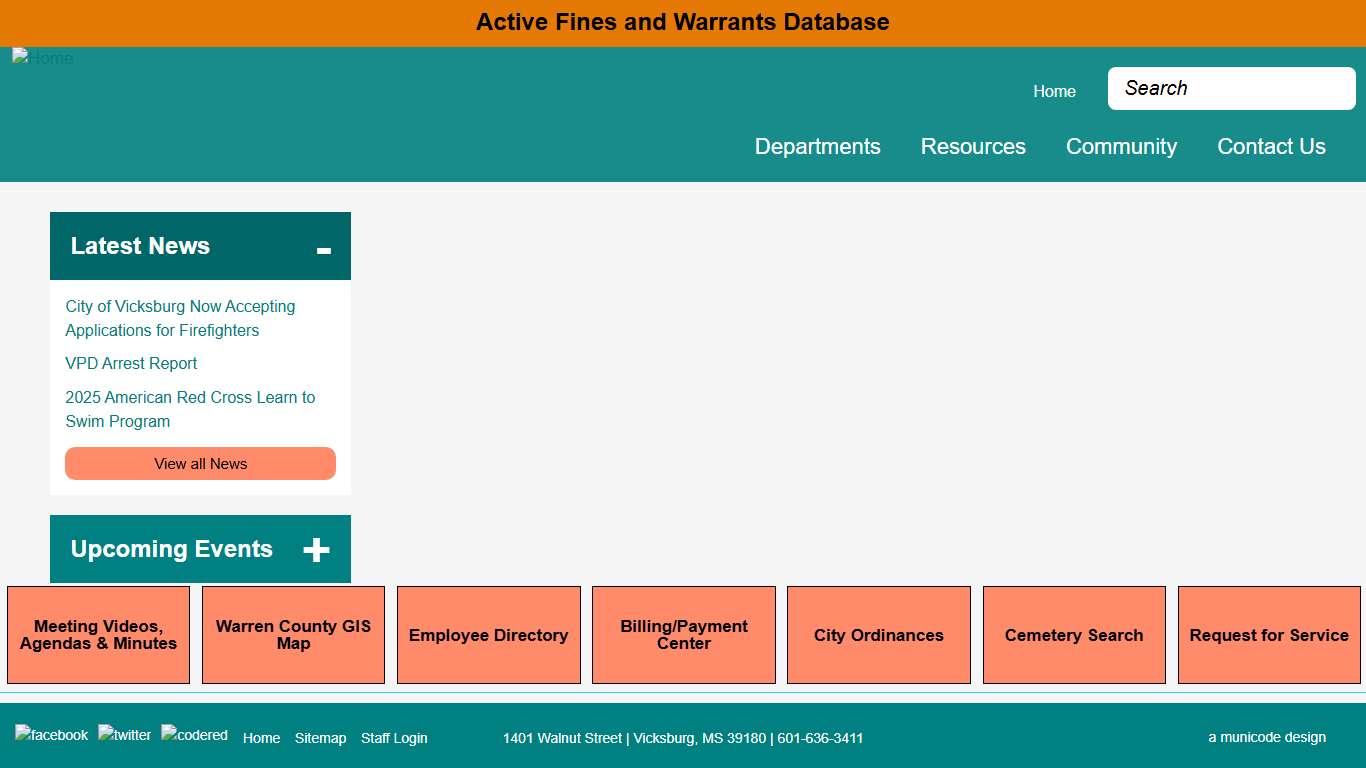Open the Resources menu
Image resolution: width=1366 pixels, height=768 pixels.
tap(973, 147)
